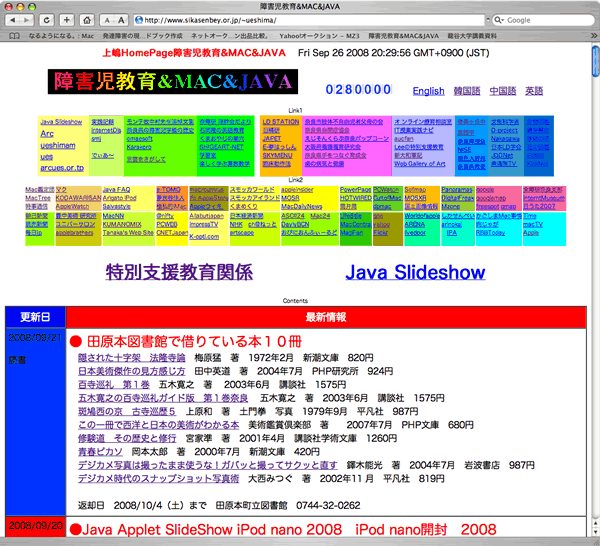The height and width of the screenshot is (546, 600).
Task: Click the 2008/09/20 date cell
Action: point(35,526)
